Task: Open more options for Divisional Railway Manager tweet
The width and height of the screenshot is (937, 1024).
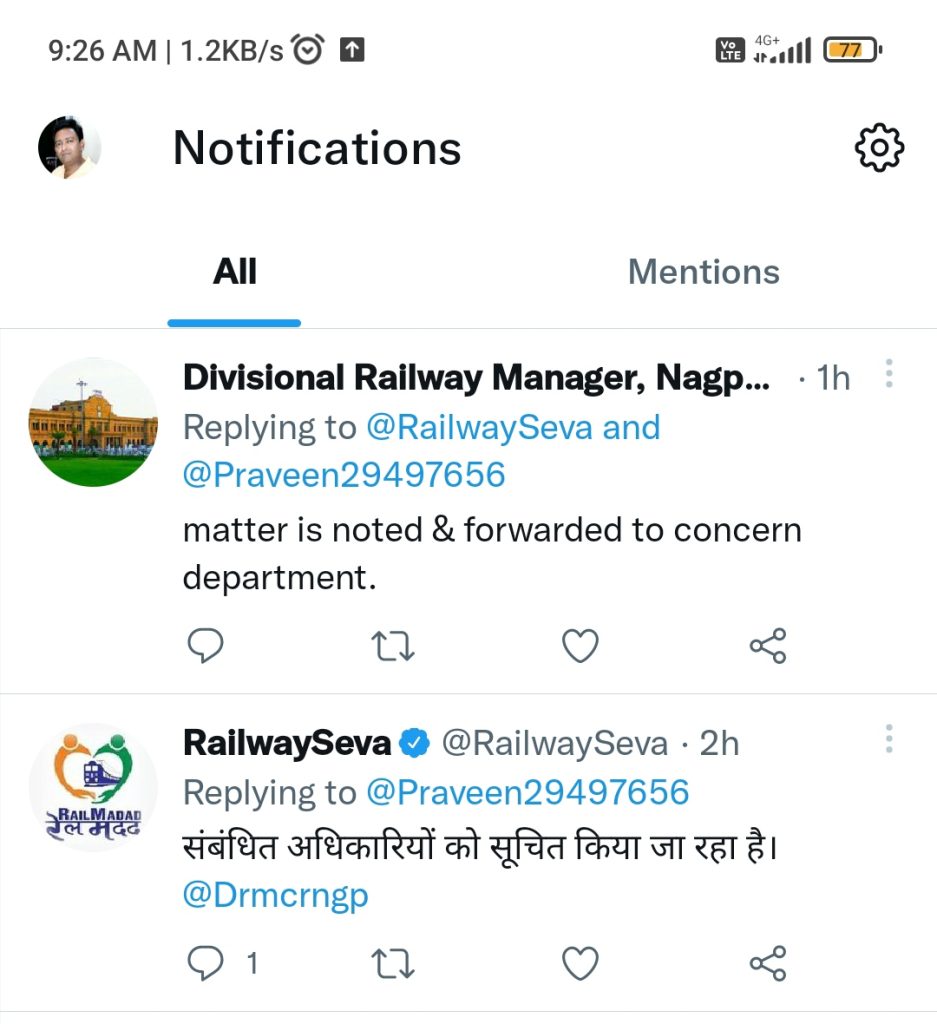Action: click(888, 374)
